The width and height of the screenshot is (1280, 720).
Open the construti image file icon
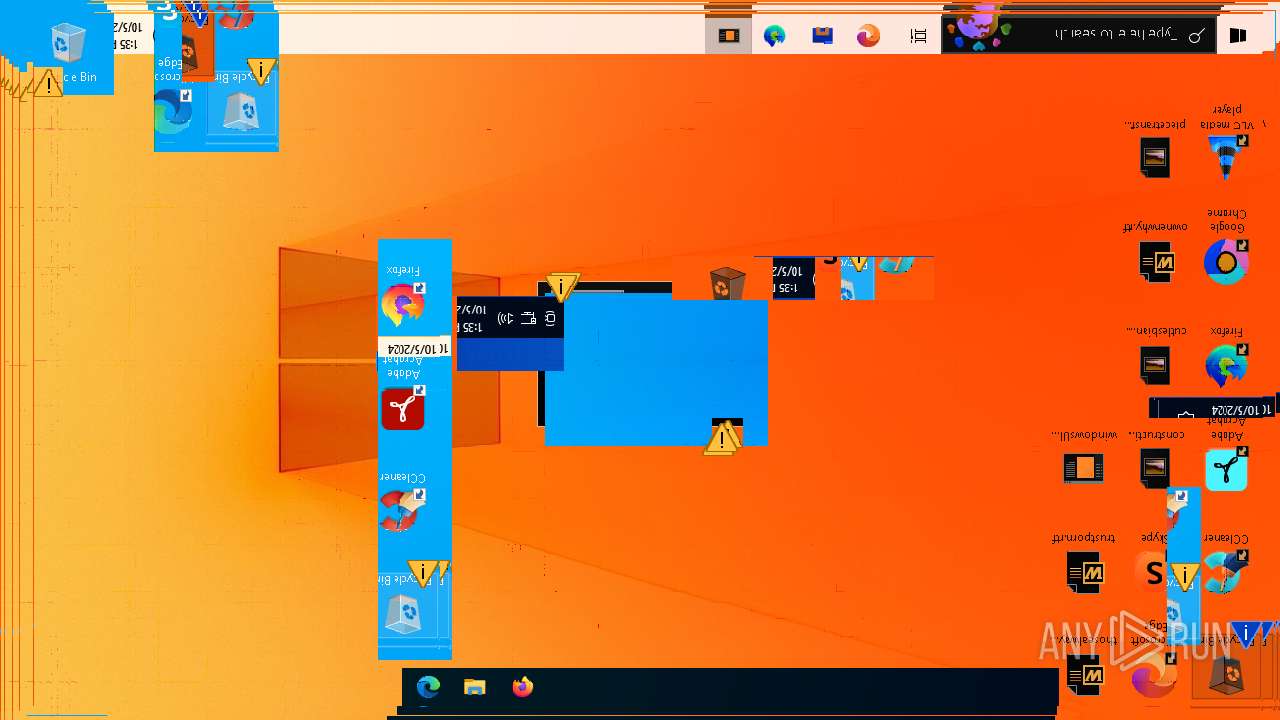[1155, 468]
